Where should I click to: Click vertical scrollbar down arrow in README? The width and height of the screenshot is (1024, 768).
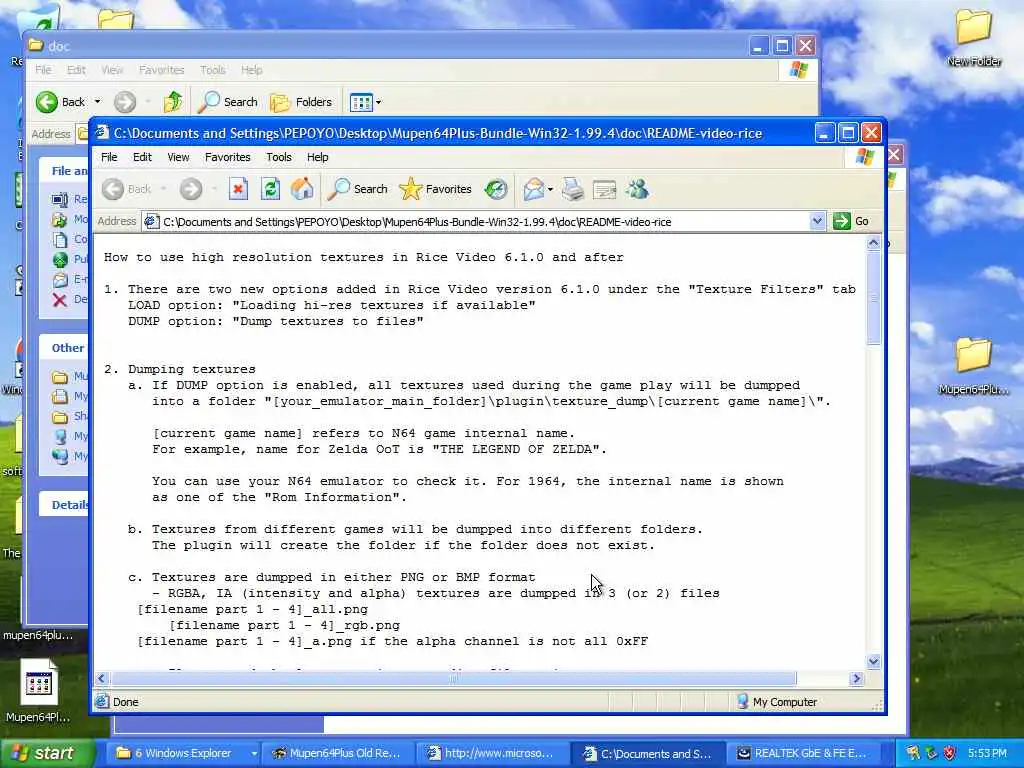point(874,662)
